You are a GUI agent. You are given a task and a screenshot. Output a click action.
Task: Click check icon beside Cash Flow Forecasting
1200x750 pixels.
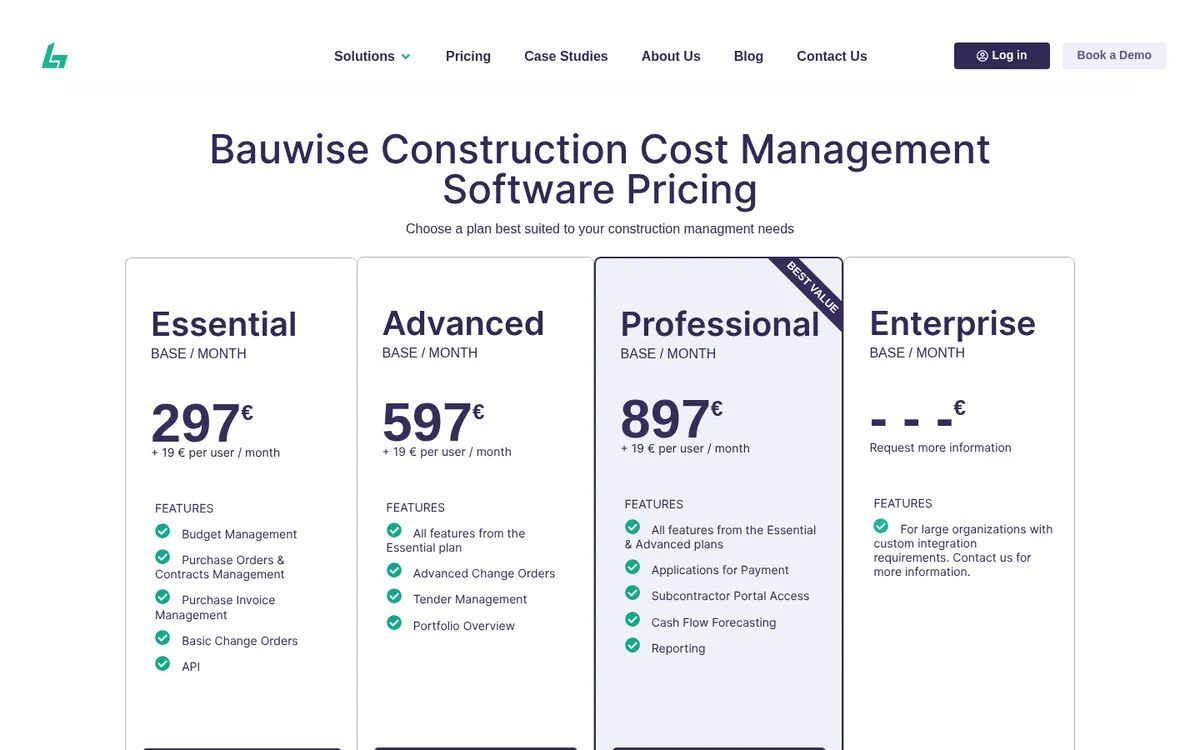[x=632, y=619]
